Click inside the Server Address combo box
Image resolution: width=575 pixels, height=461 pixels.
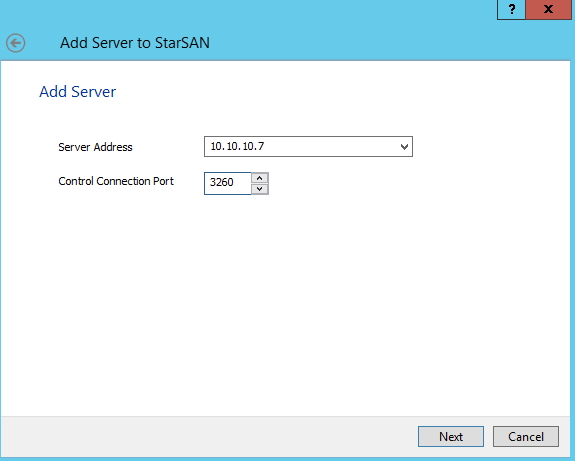pyautogui.click(x=308, y=146)
